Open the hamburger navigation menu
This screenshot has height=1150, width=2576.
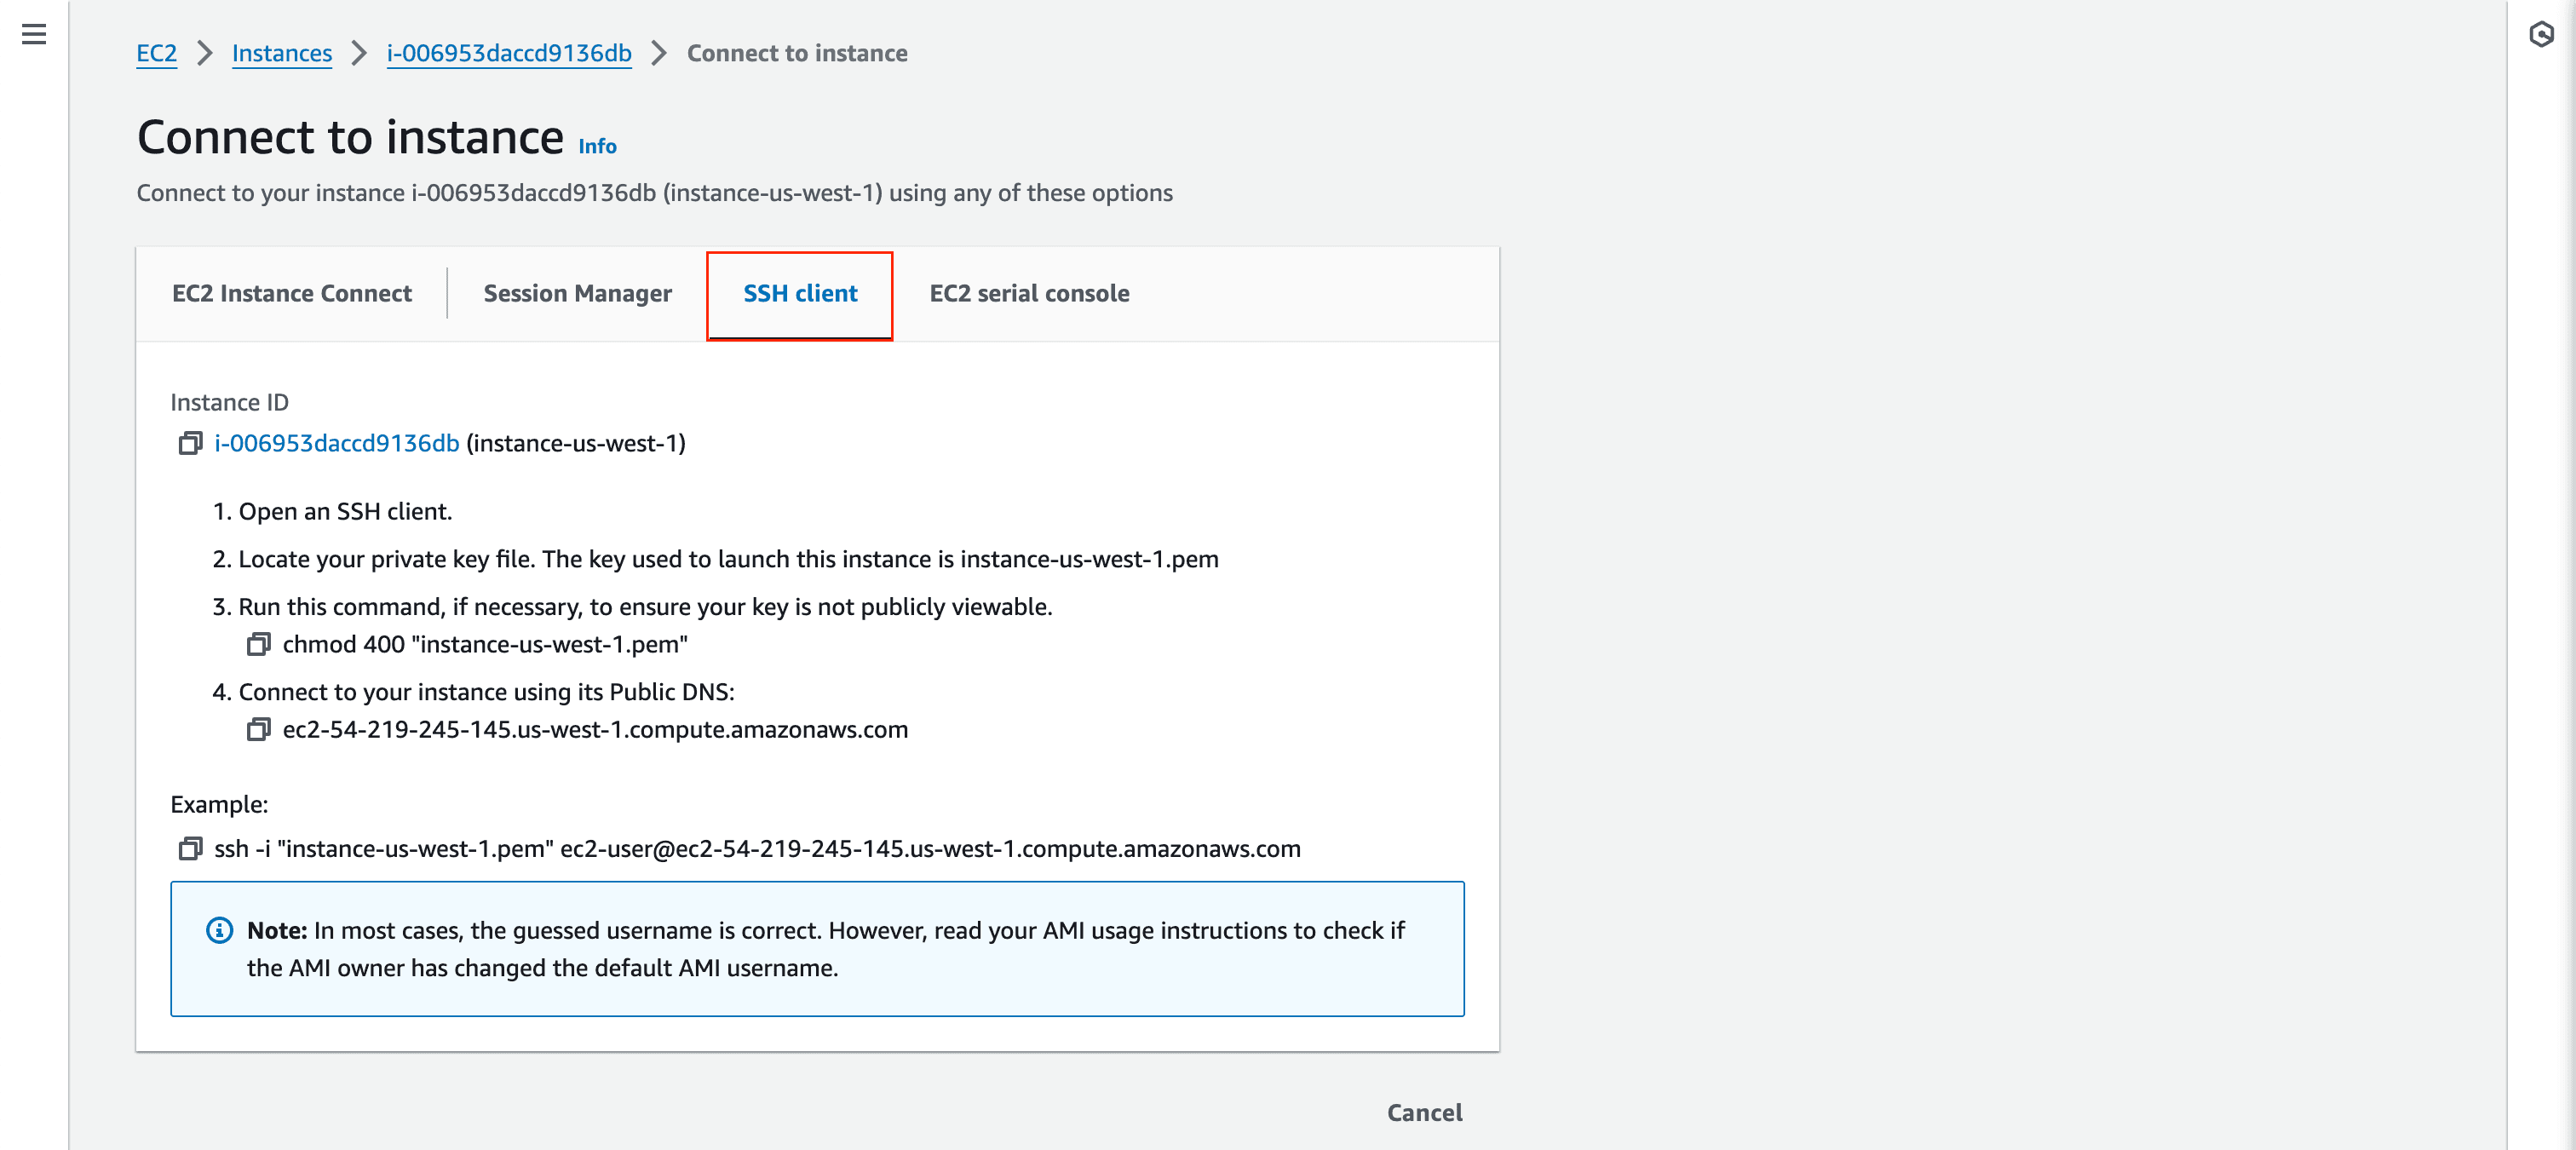(x=34, y=35)
